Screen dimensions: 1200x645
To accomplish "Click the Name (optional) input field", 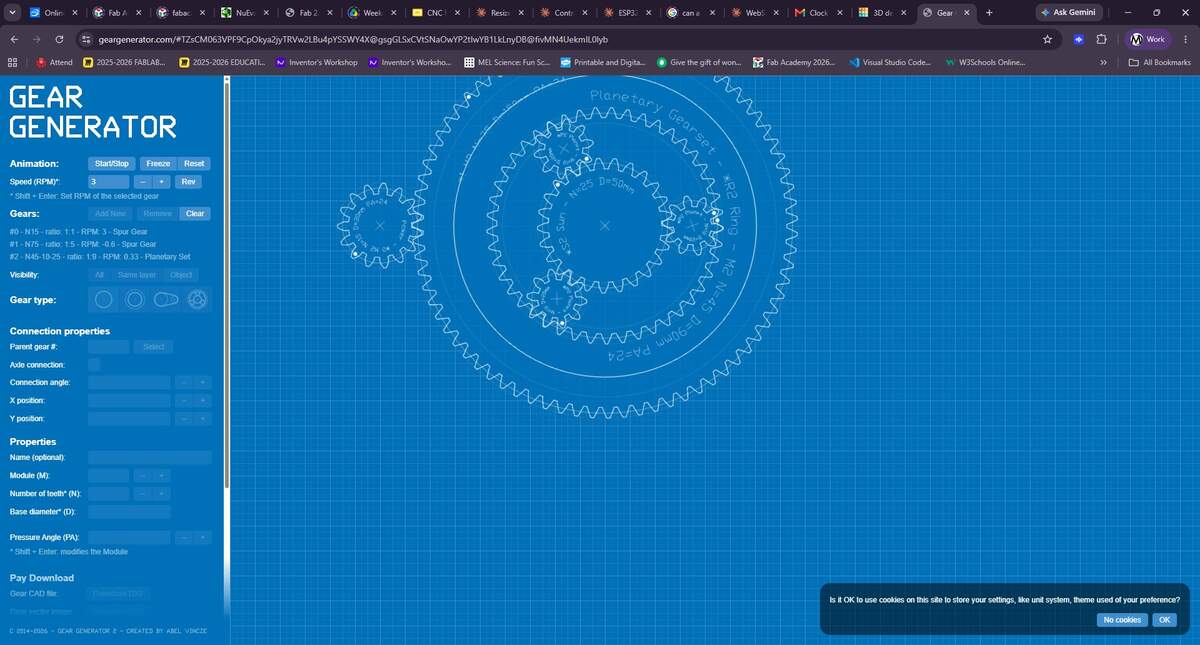I will click(150, 457).
